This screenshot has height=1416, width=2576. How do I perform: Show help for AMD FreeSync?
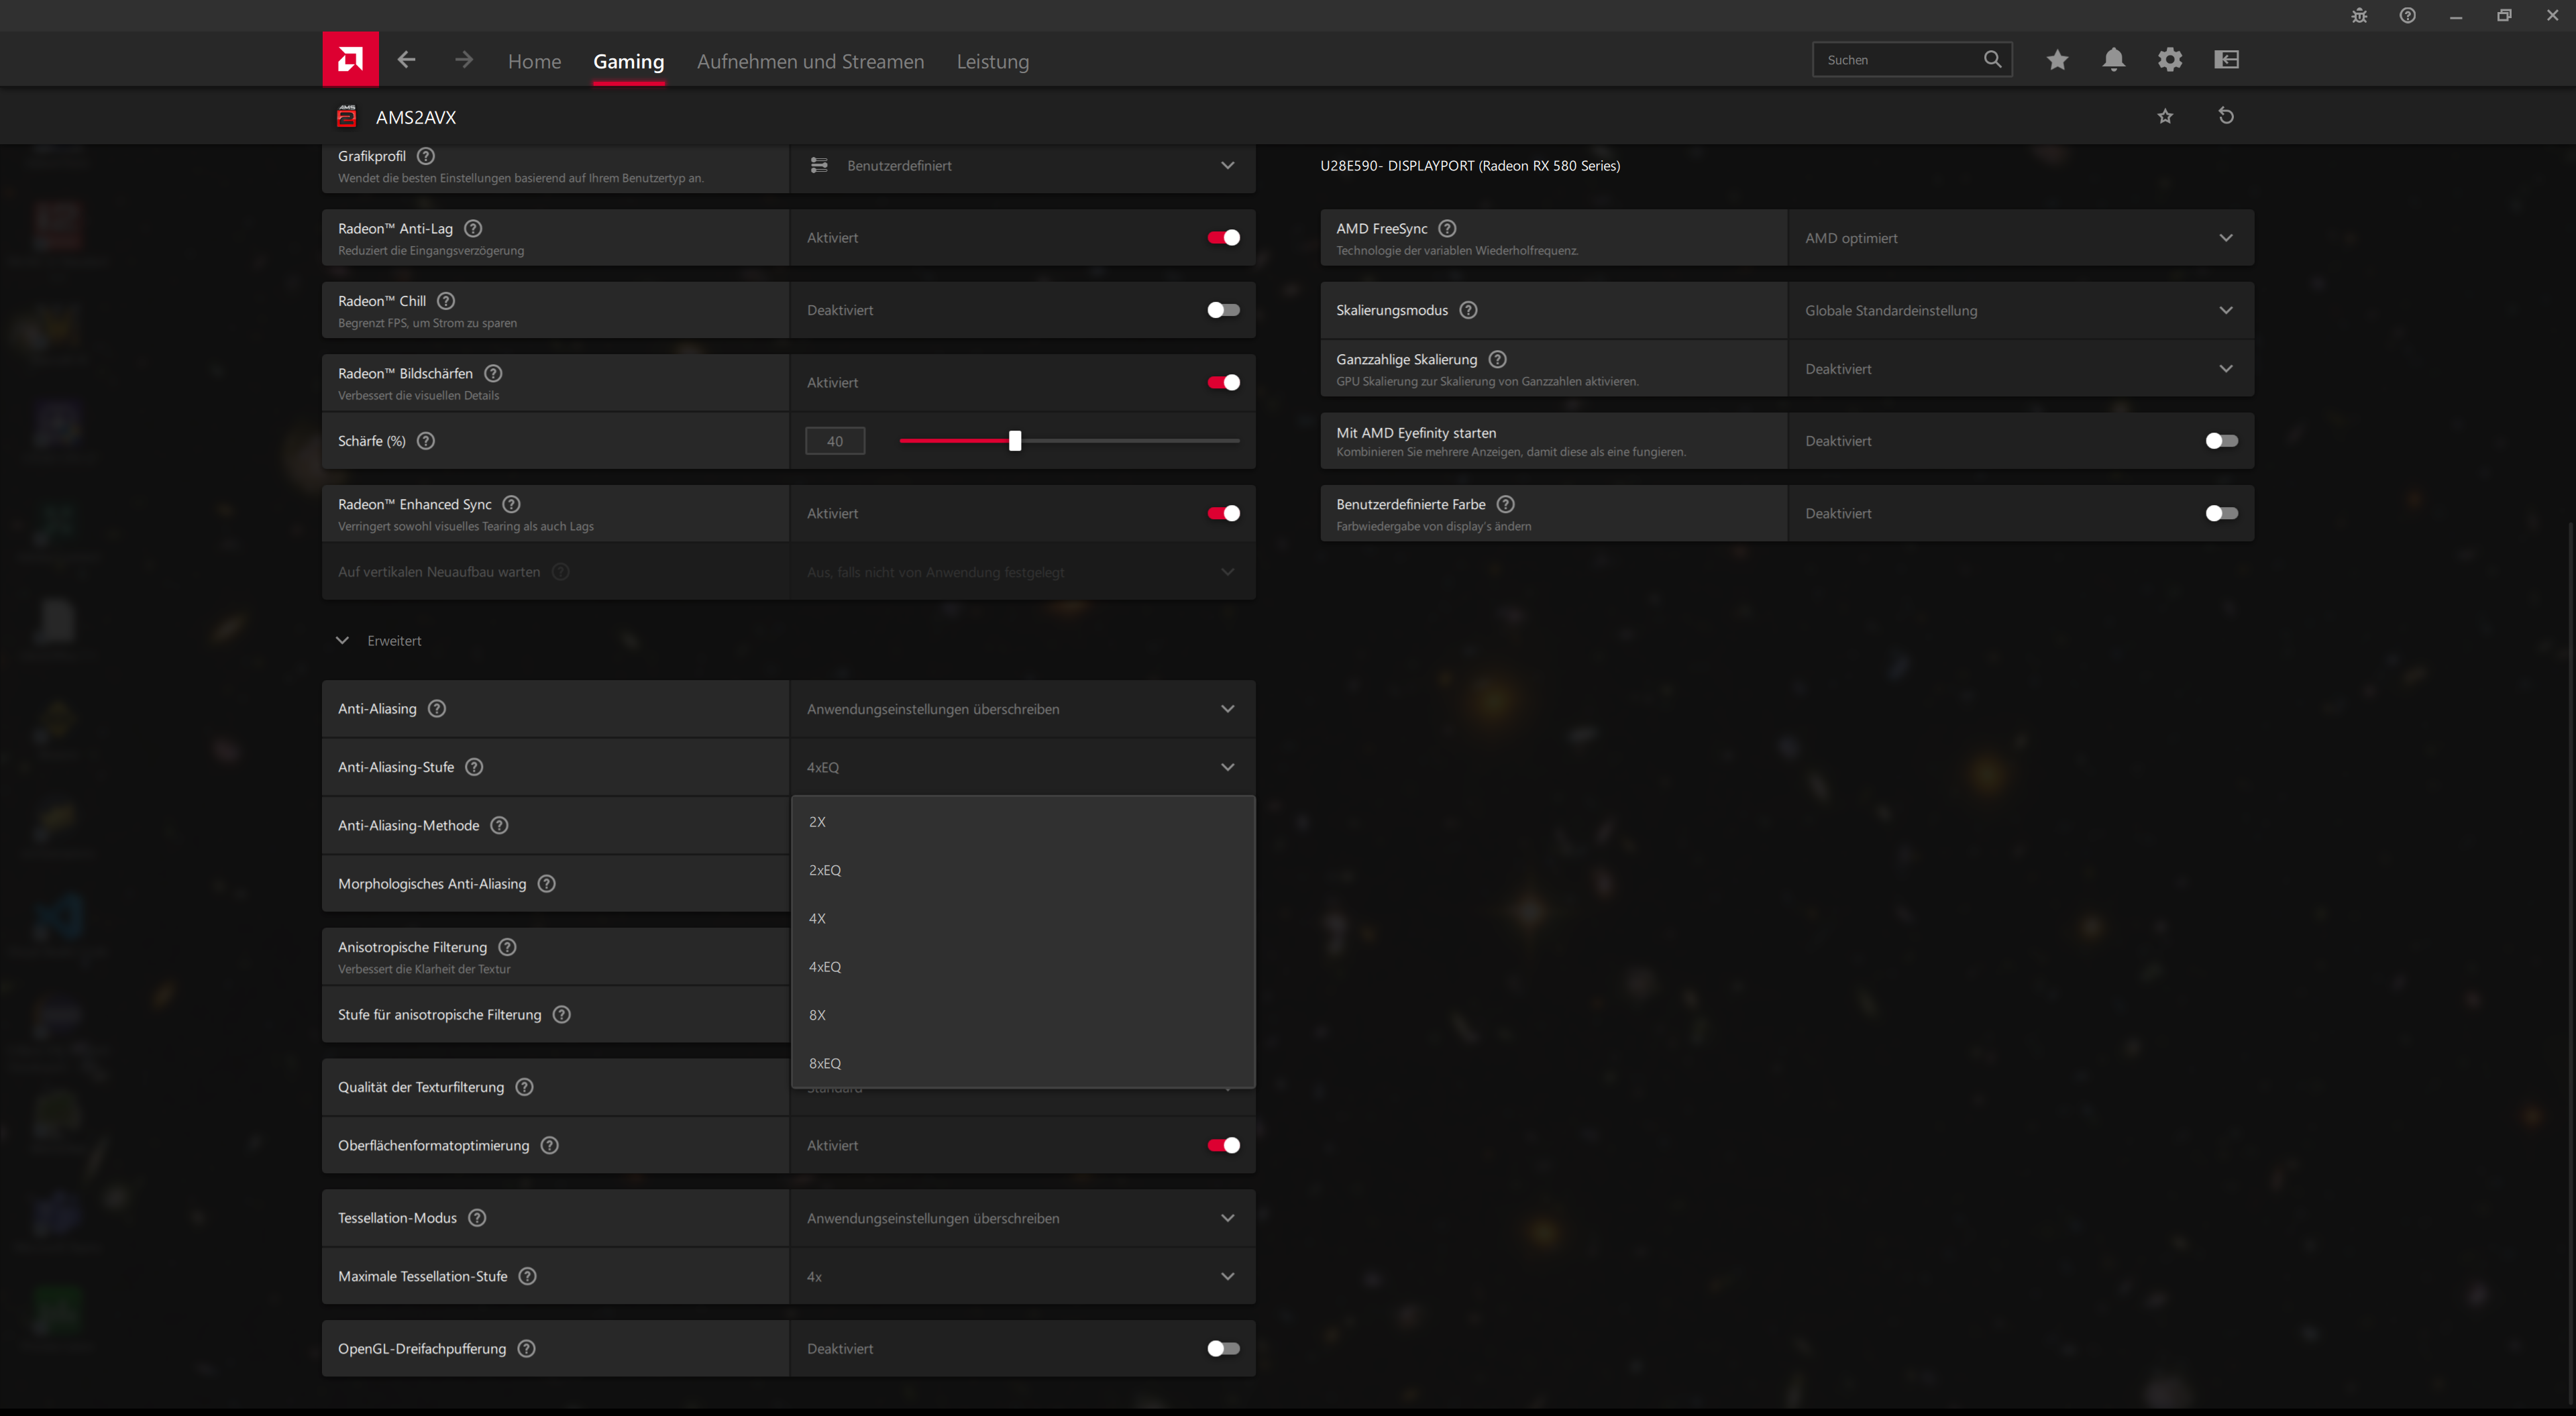point(1447,228)
